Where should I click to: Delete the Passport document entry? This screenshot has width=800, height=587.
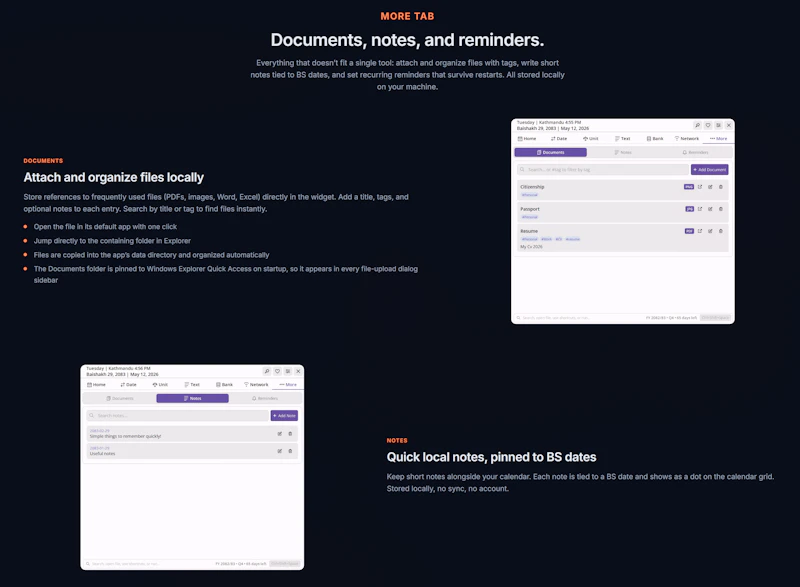click(721, 209)
